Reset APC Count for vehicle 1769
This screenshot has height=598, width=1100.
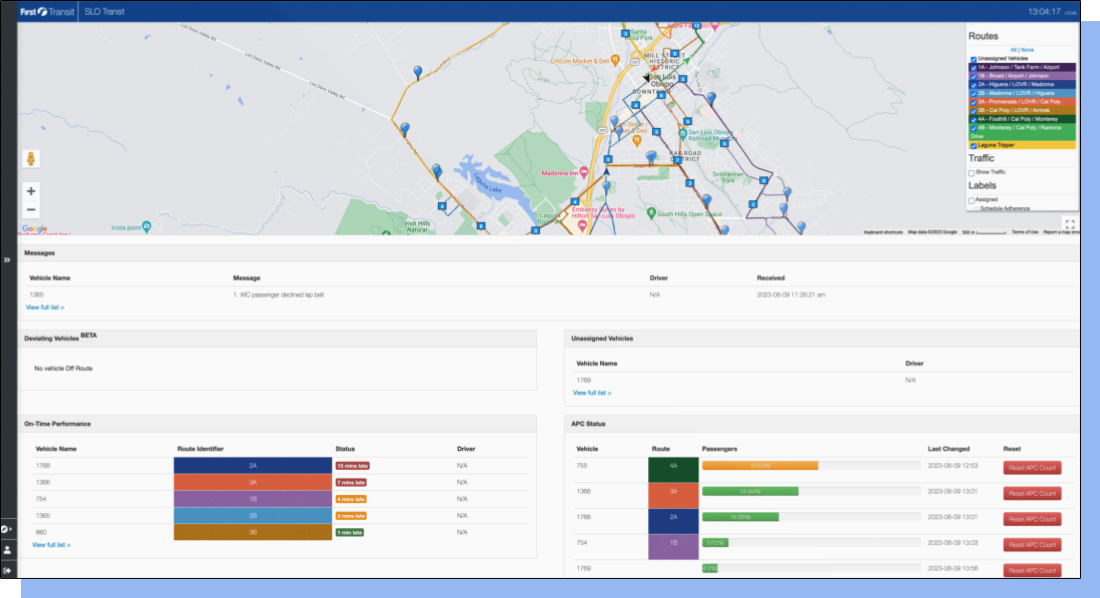pyautogui.click(x=1032, y=570)
